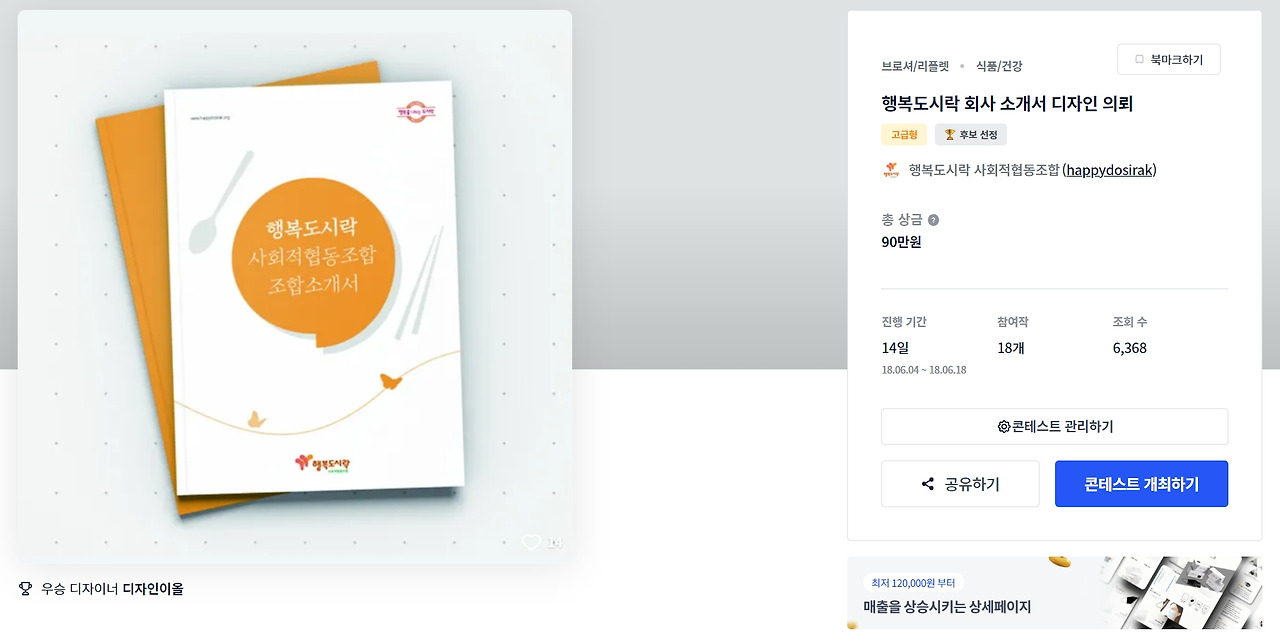Open the 매출을 상승시키는 상세페이지 banner

point(1054,593)
